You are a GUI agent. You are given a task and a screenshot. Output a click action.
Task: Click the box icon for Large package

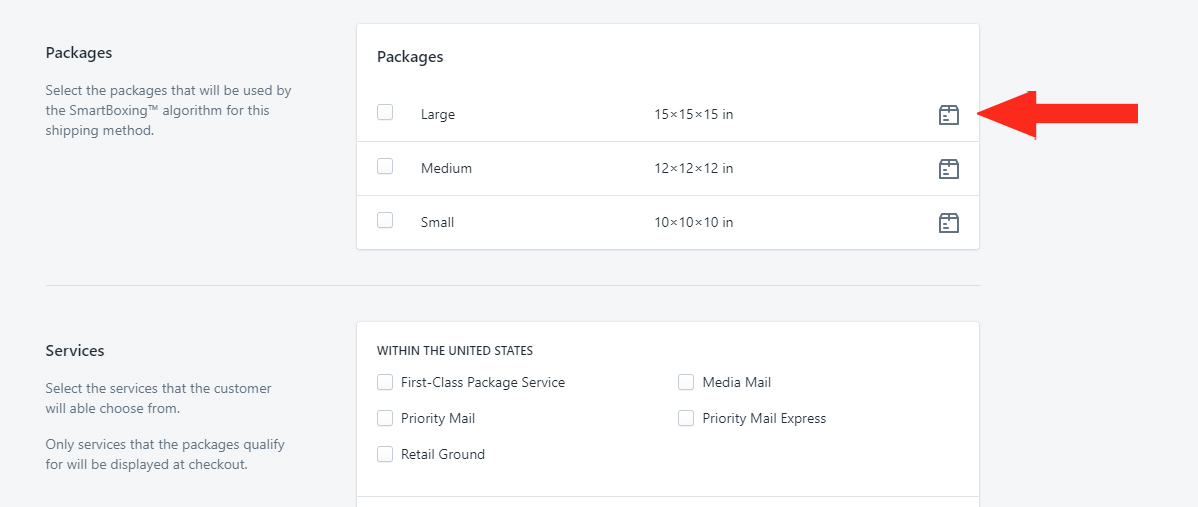948,115
